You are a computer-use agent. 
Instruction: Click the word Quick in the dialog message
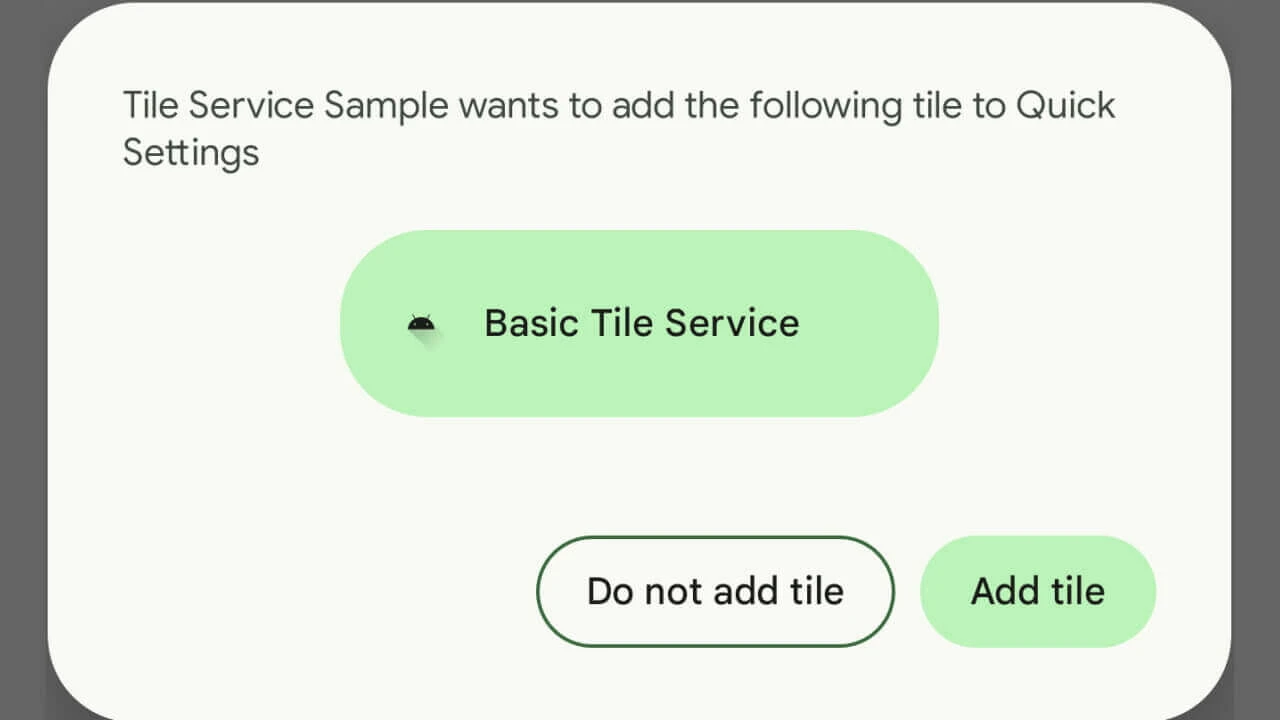pos(1065,105)
